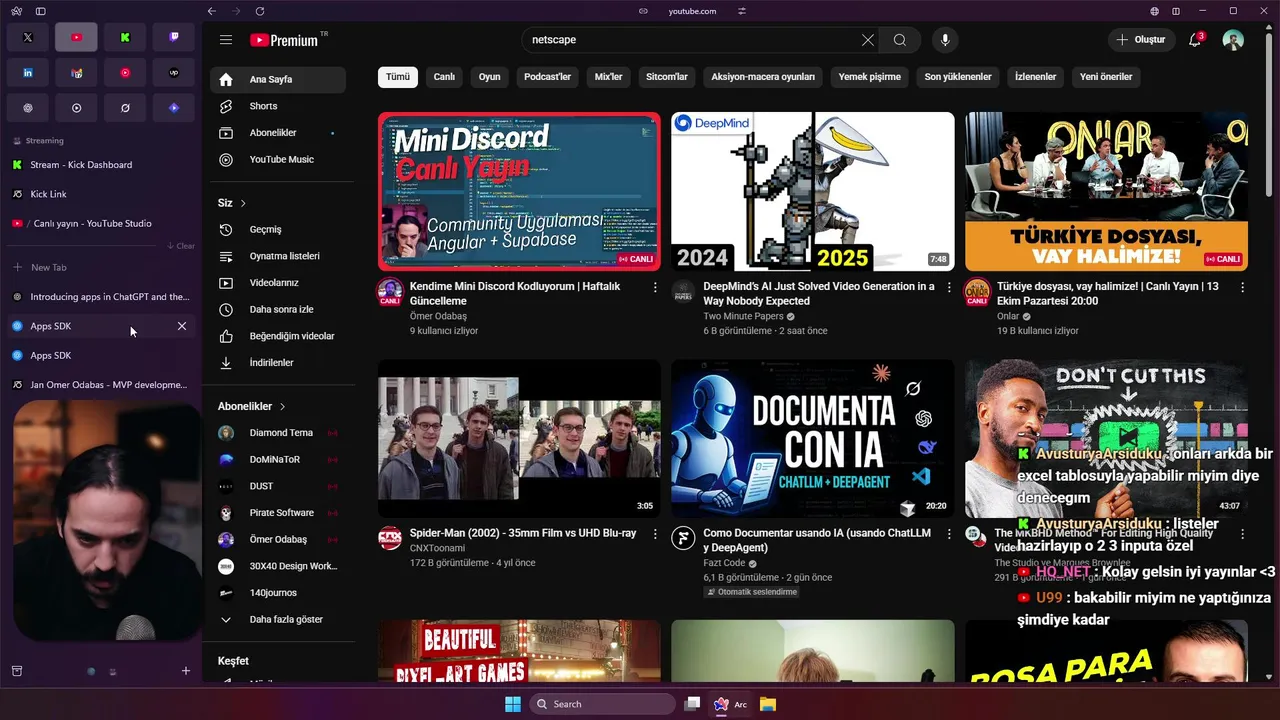Select the Oyun filter chip
The width and height of the screenshot is (1280, 720).
pyautogui.click(x=489, y=77)
